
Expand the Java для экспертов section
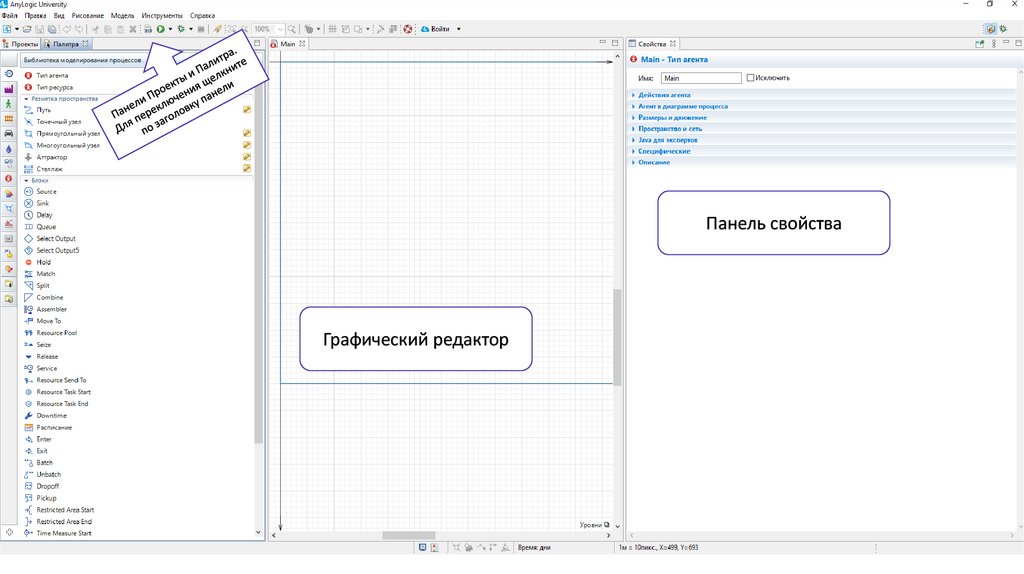tap(667, 140)
